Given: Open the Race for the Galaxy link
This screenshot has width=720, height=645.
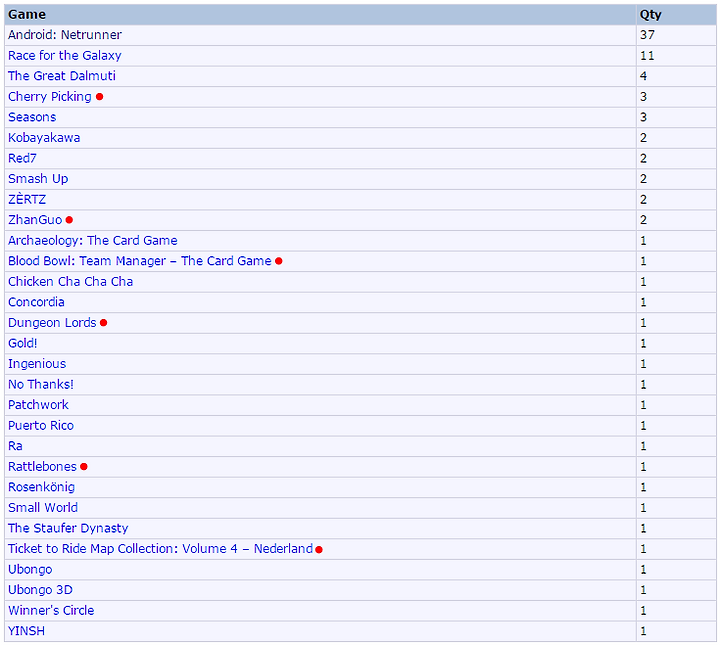Looking at the screenshot, I should (65, 56).
